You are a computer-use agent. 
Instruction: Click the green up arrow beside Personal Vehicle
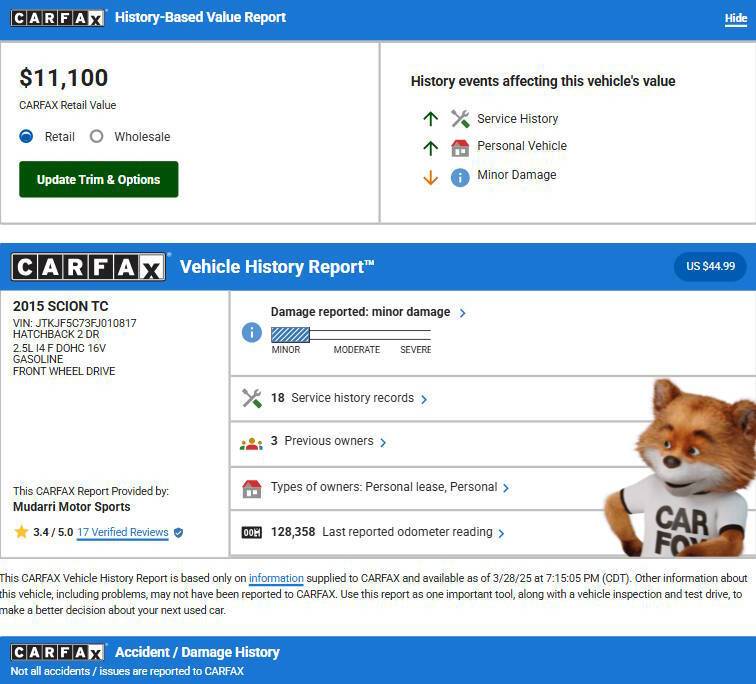point(431,148)
